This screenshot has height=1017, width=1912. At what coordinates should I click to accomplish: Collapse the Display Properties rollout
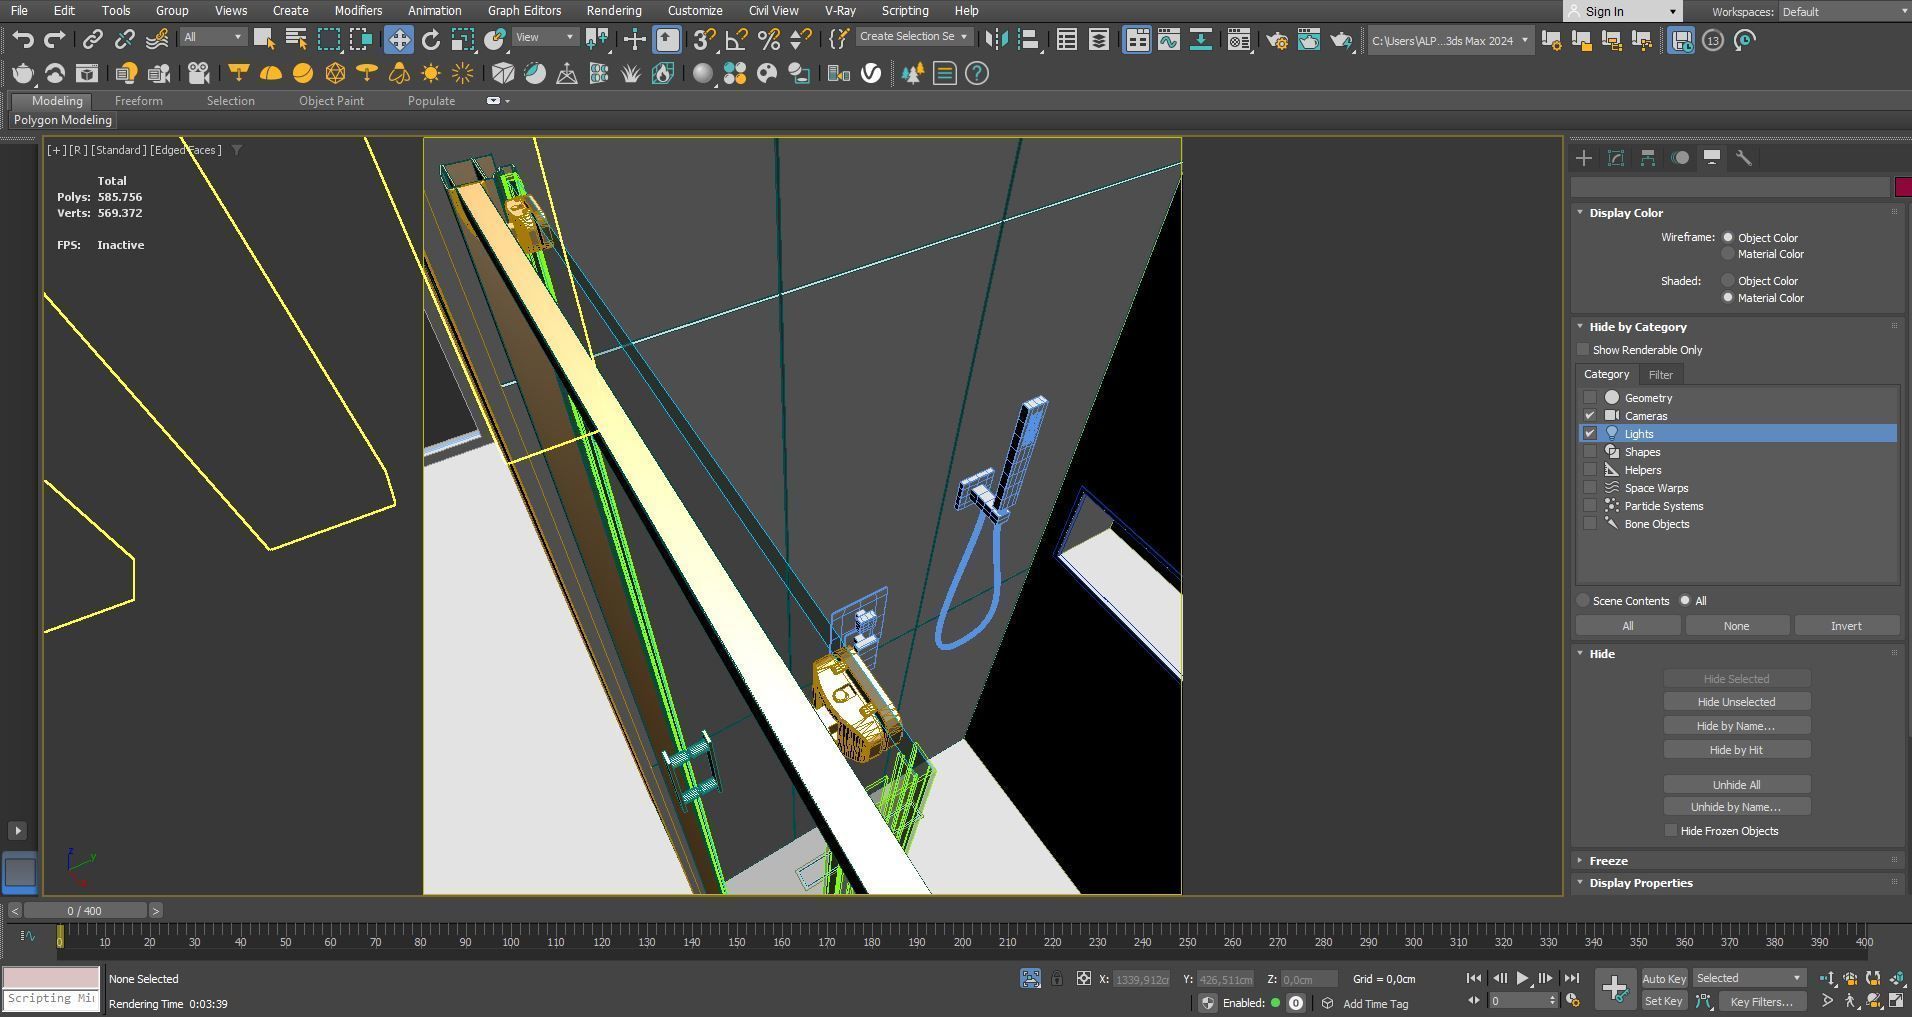1641,883
